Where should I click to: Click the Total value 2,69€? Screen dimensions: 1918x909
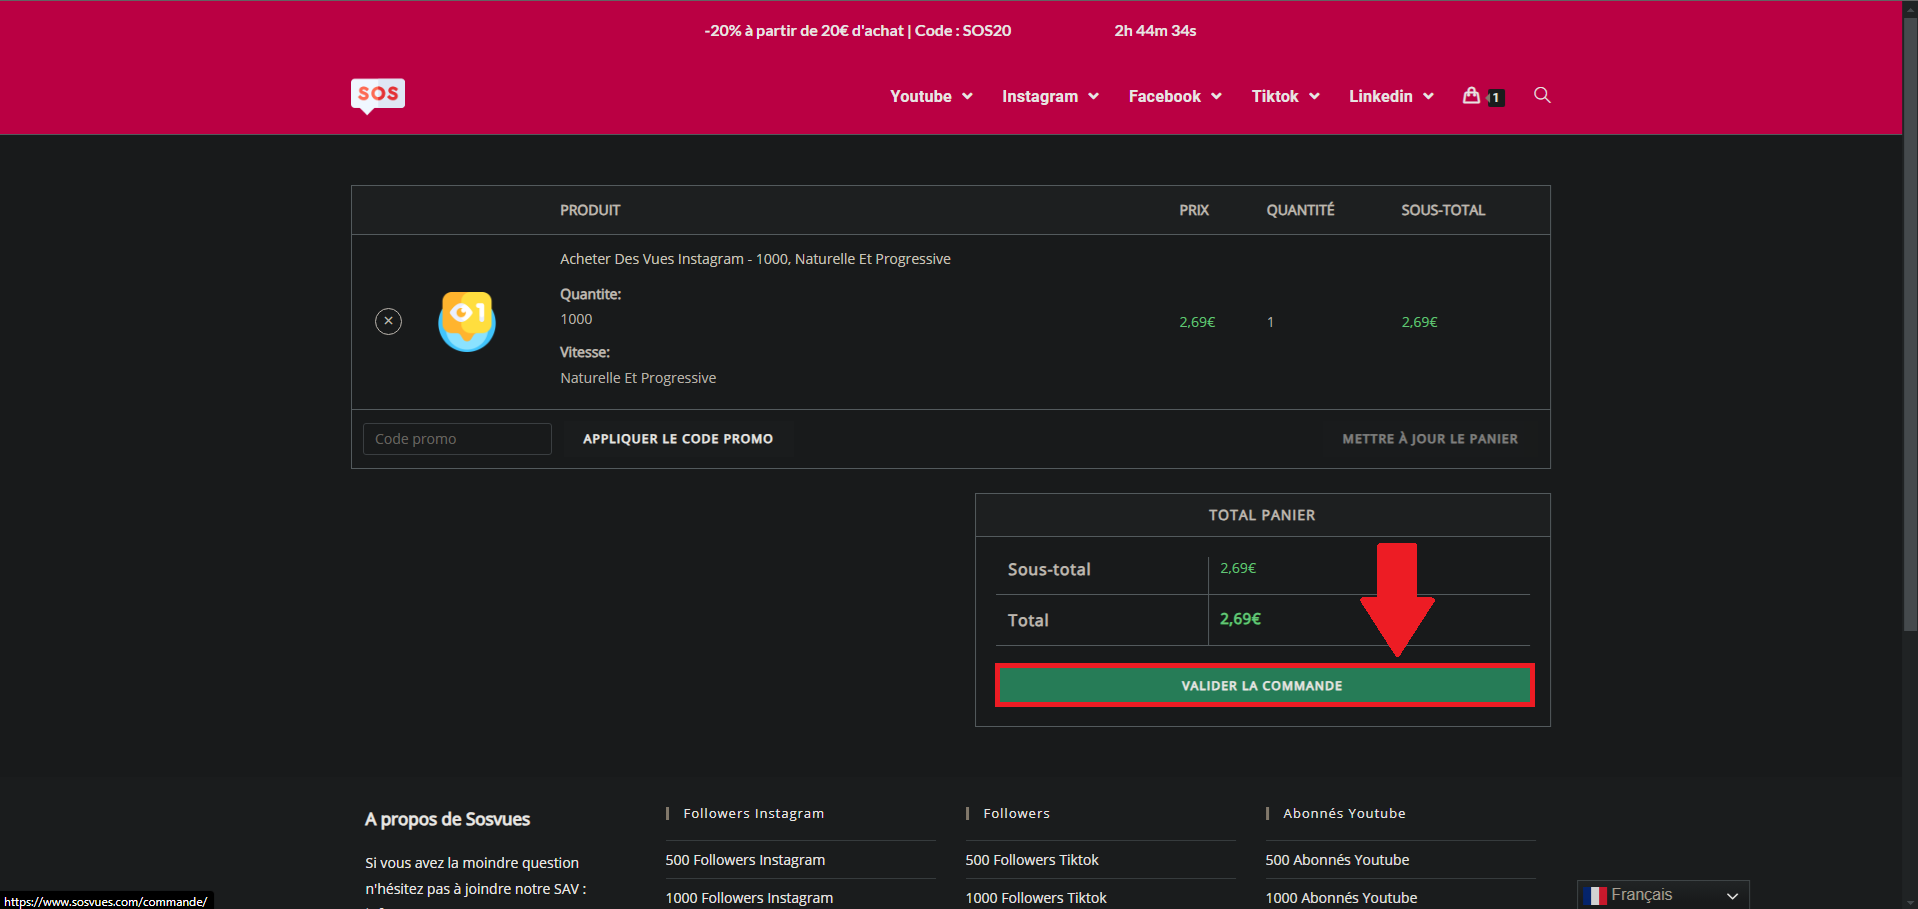(x=1240, y=619)
